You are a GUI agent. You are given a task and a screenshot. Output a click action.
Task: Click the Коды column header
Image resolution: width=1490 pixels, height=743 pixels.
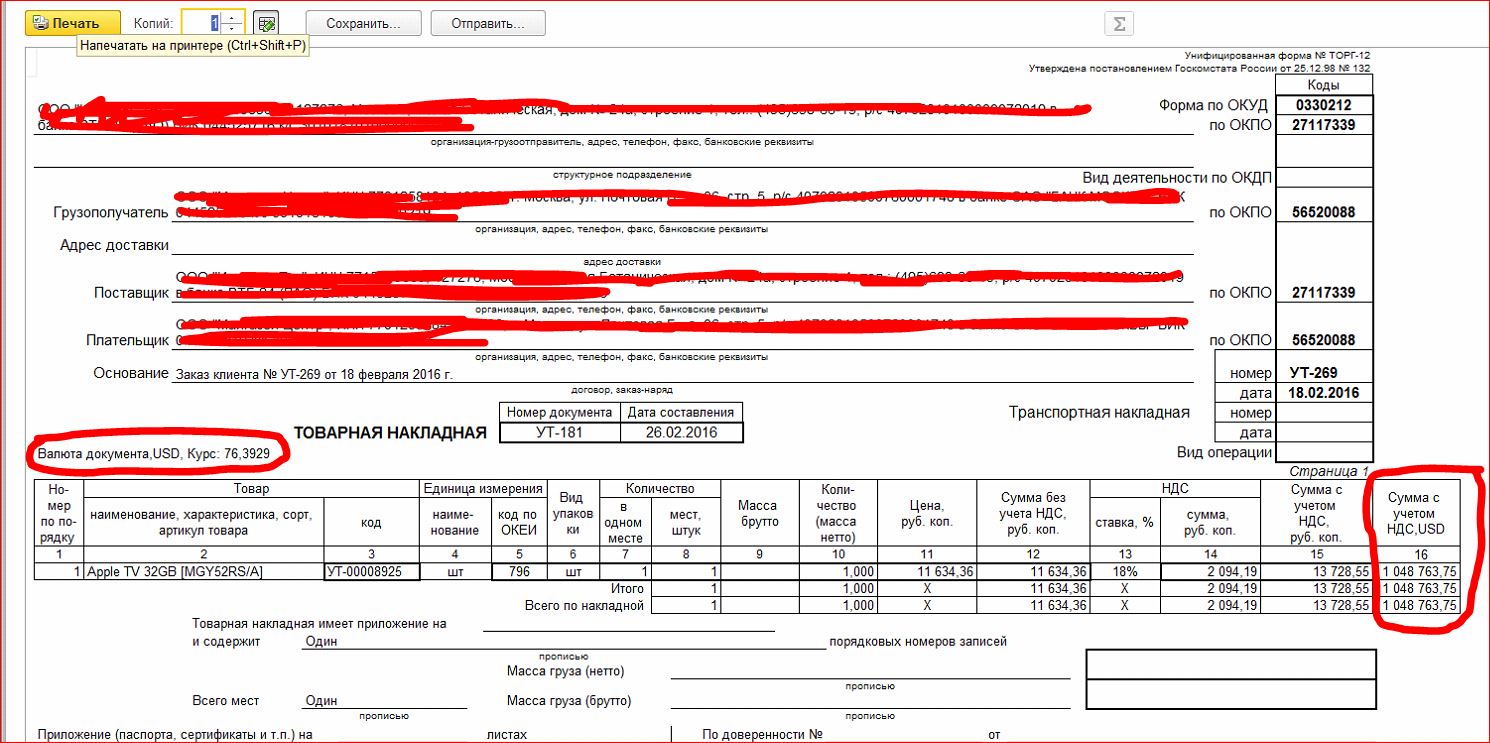[x=1324, y=86]
